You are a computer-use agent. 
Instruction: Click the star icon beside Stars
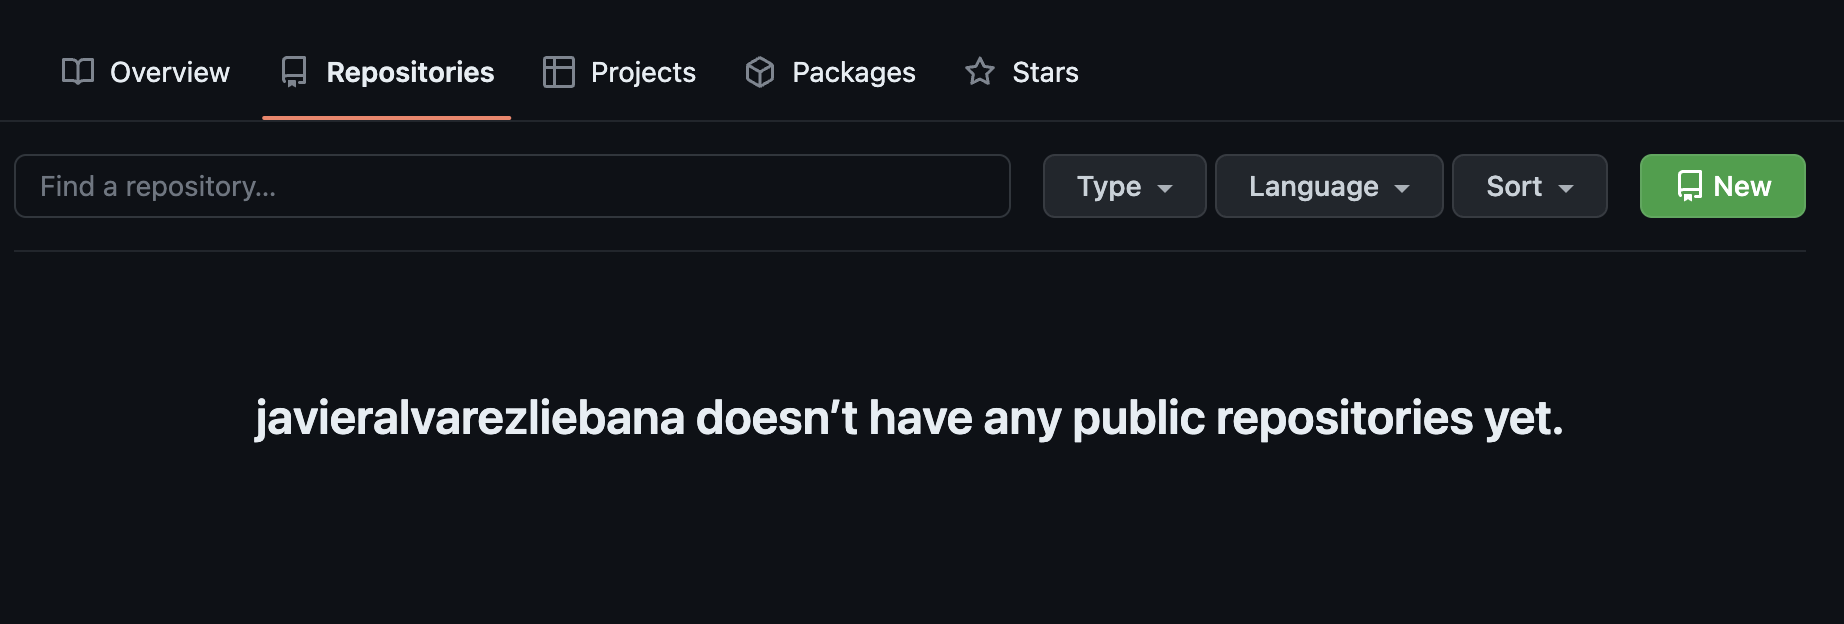click(x=980, y=72)
